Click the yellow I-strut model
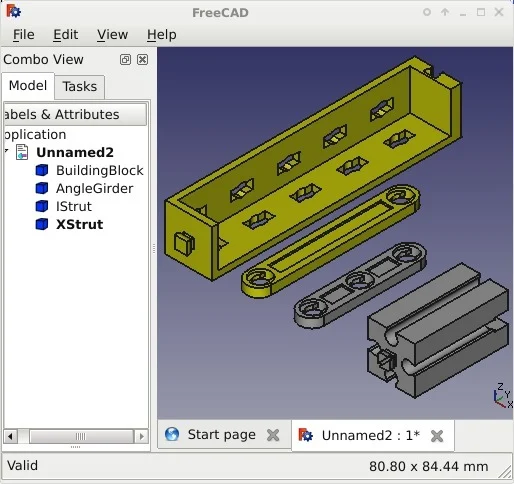The height and width of the screenshot is (484, 514). 330,242
